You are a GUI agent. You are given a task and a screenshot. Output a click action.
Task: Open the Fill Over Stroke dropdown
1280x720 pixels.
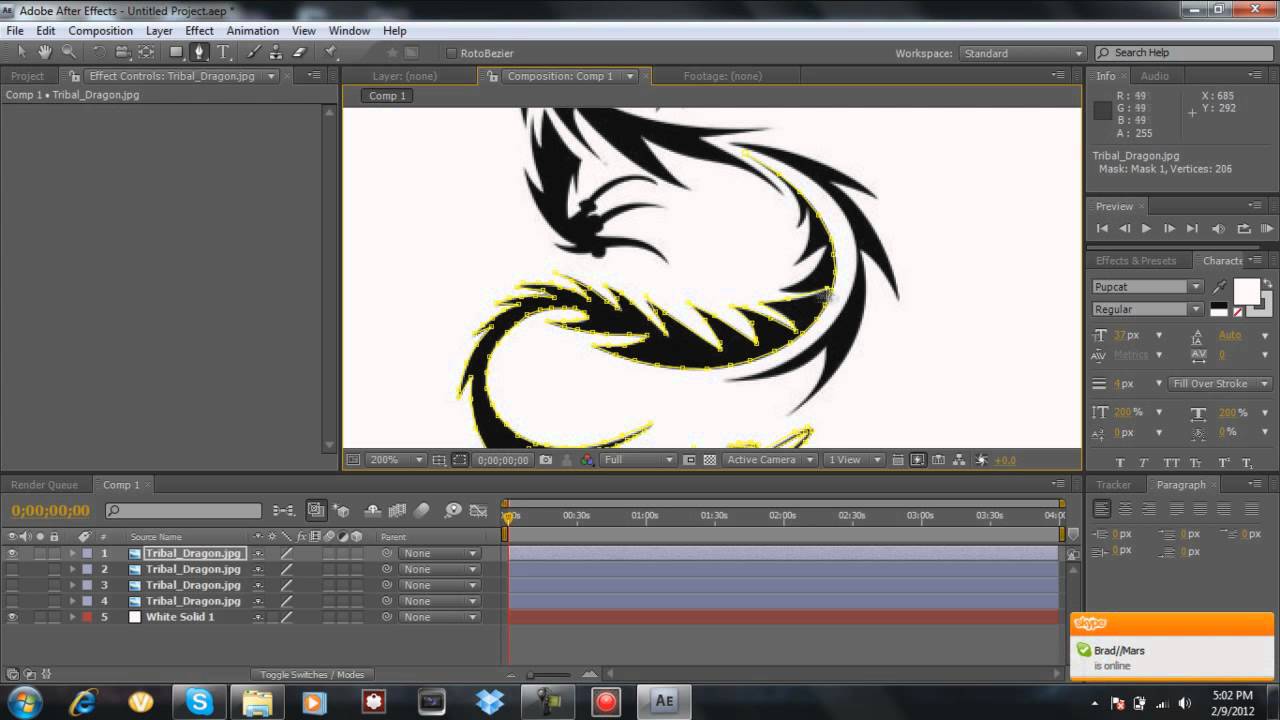[x=1219, y=384]
